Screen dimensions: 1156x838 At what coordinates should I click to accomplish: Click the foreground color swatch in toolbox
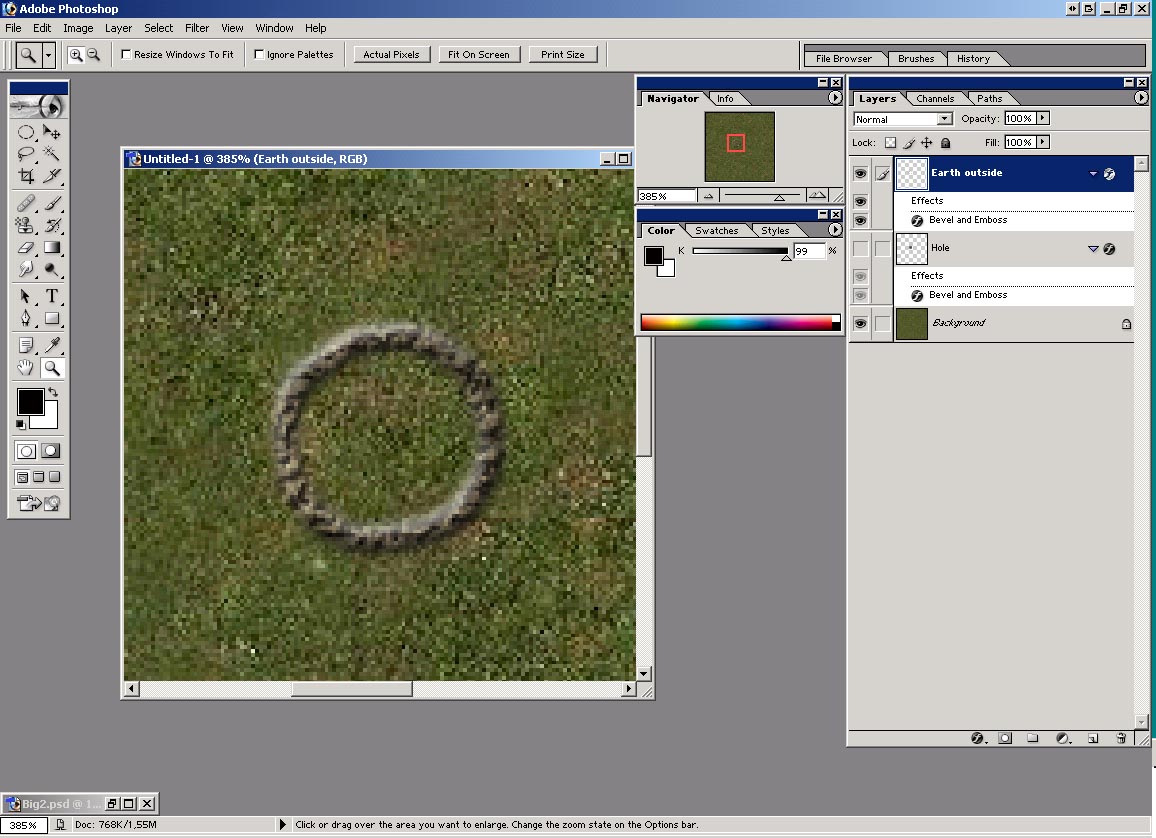(30, 402)
